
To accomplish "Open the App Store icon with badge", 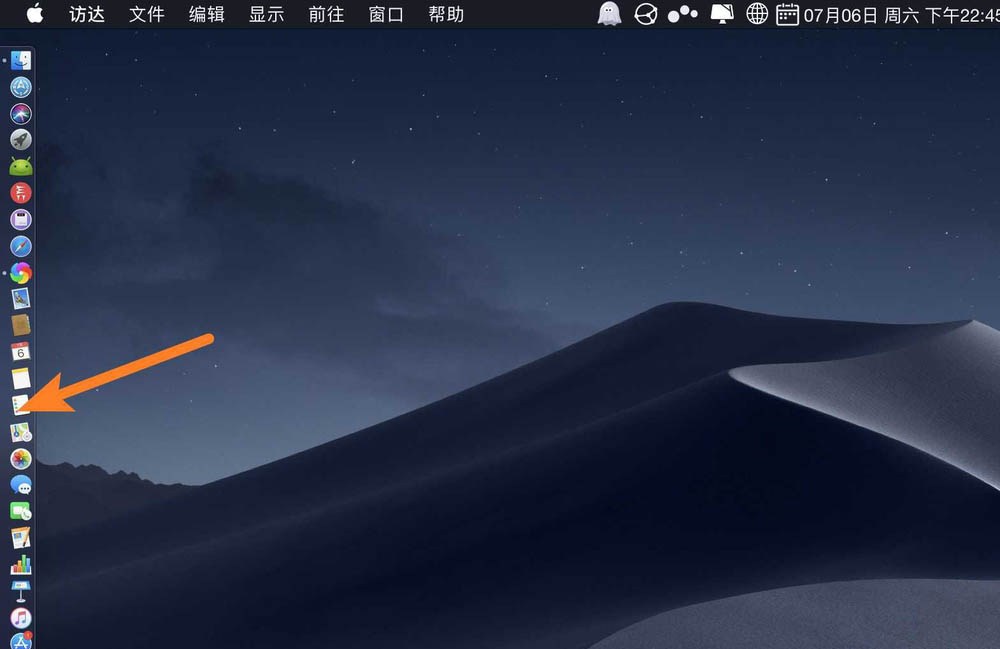I will pos(21,641).
